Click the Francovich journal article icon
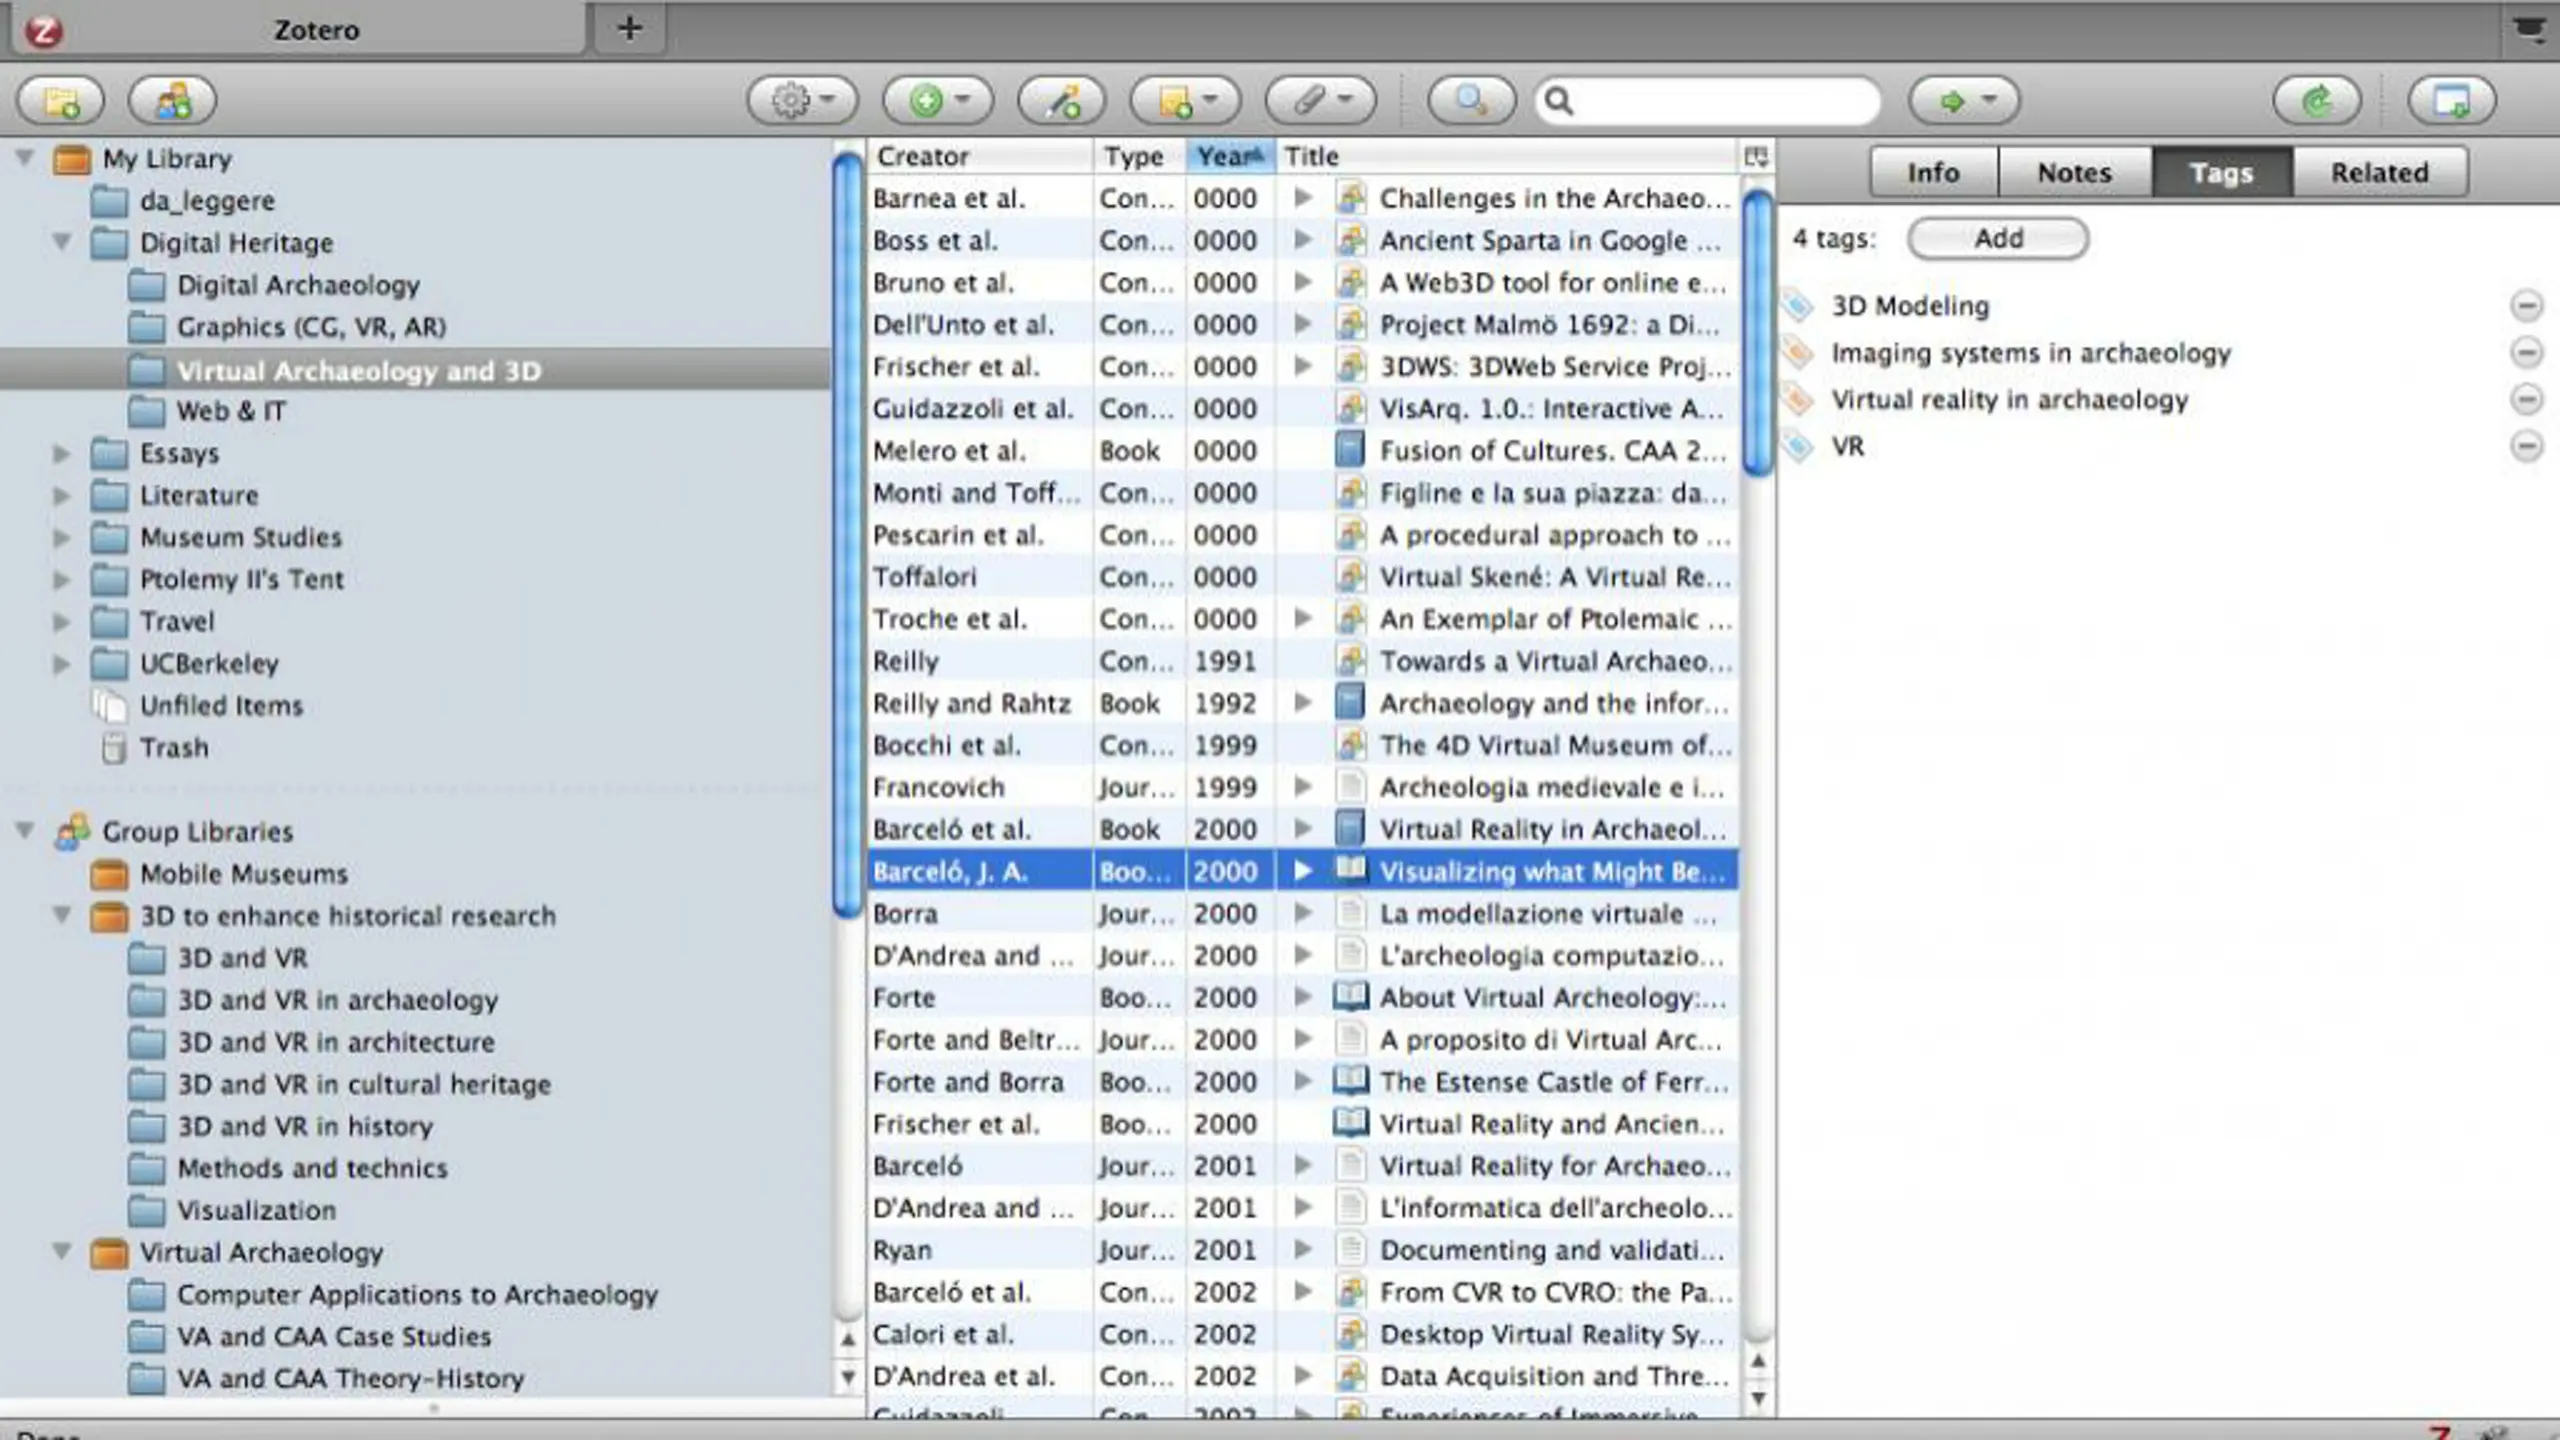This screenshot has width=2560, height=1440. coord(1350,787)
